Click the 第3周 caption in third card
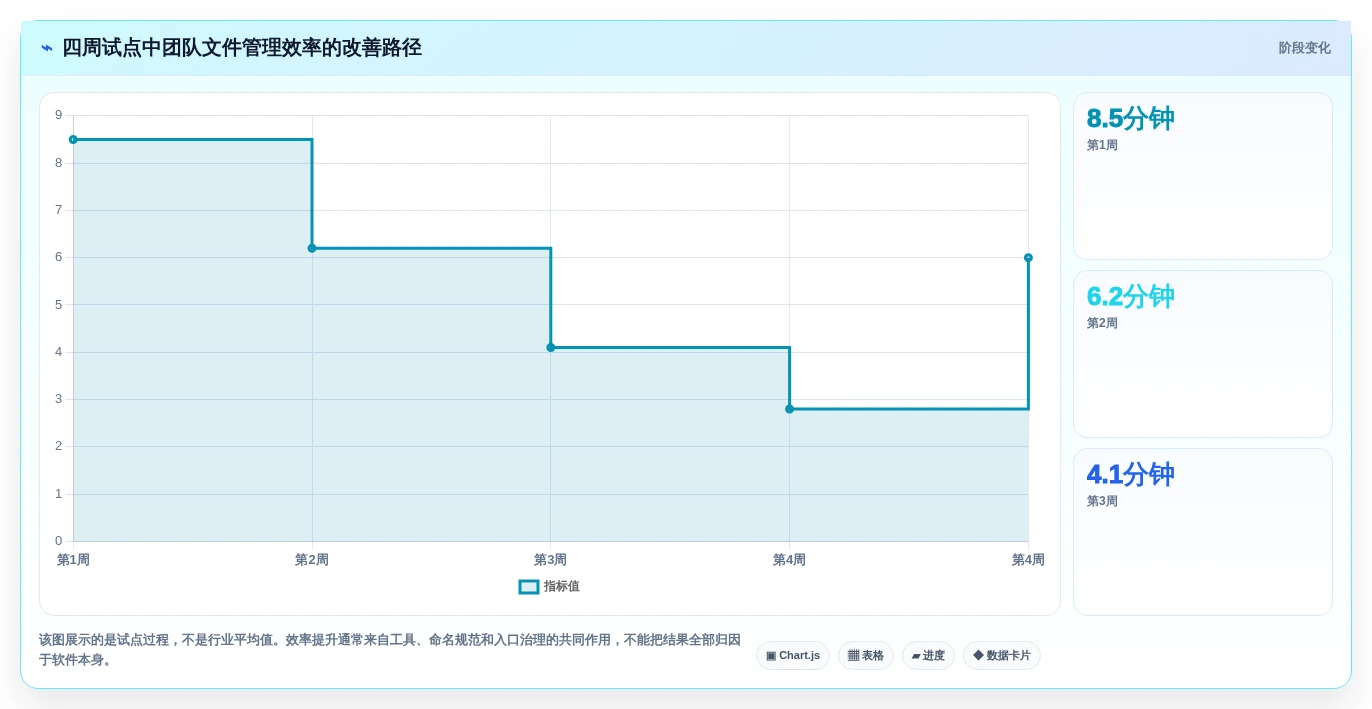The height and width of the screenshot is (709, 1372). click(x=1102, y=501)
